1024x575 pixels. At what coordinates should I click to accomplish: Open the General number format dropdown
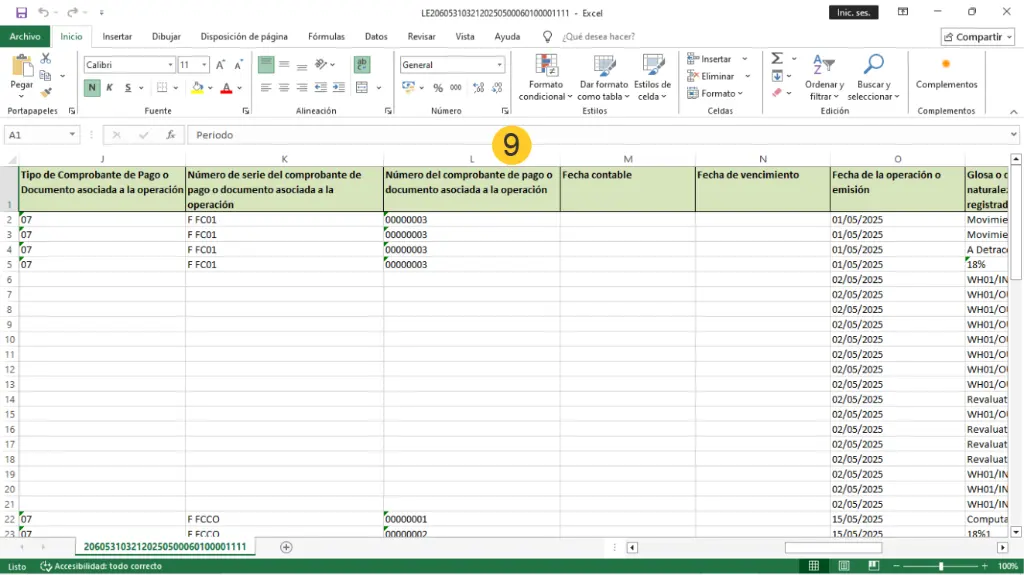tap(500, 65)
